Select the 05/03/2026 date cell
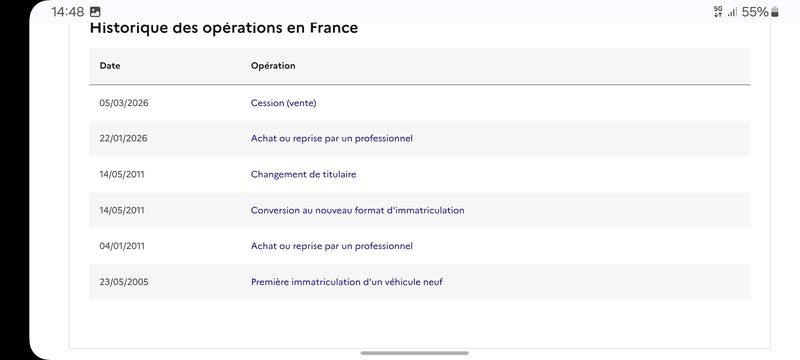This screenshot has height=360, width=800. pos(124,103)
